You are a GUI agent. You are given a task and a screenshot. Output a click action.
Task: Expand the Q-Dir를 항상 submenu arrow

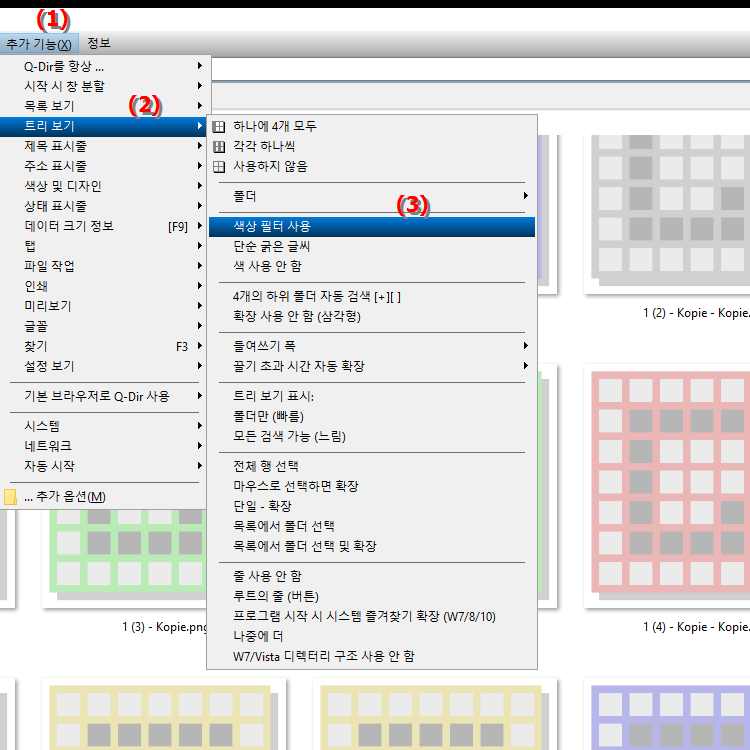[200, 66]
